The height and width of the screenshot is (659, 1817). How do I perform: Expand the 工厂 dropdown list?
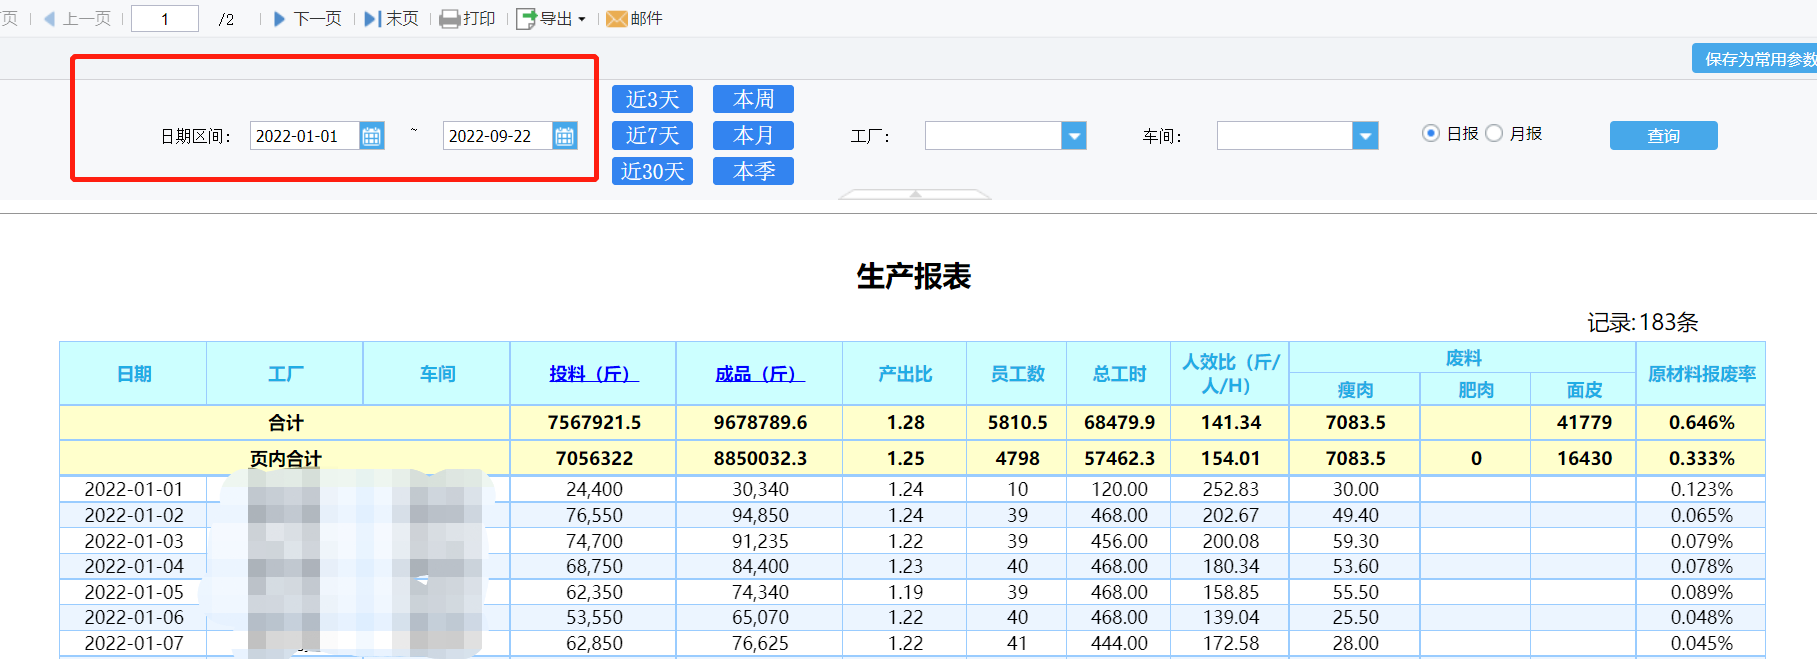pos(1074,135)
